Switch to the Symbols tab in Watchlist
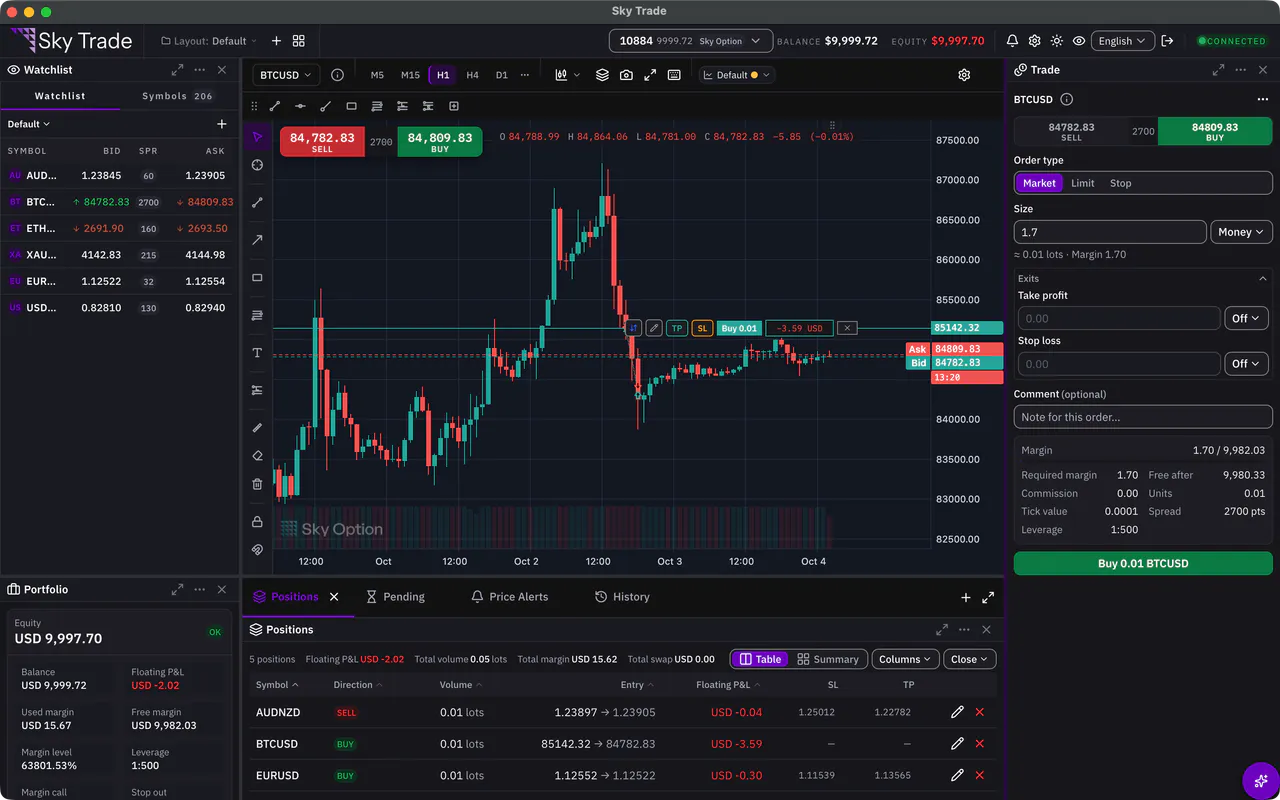Screen dimensions: 1280x800 [178, 96]
